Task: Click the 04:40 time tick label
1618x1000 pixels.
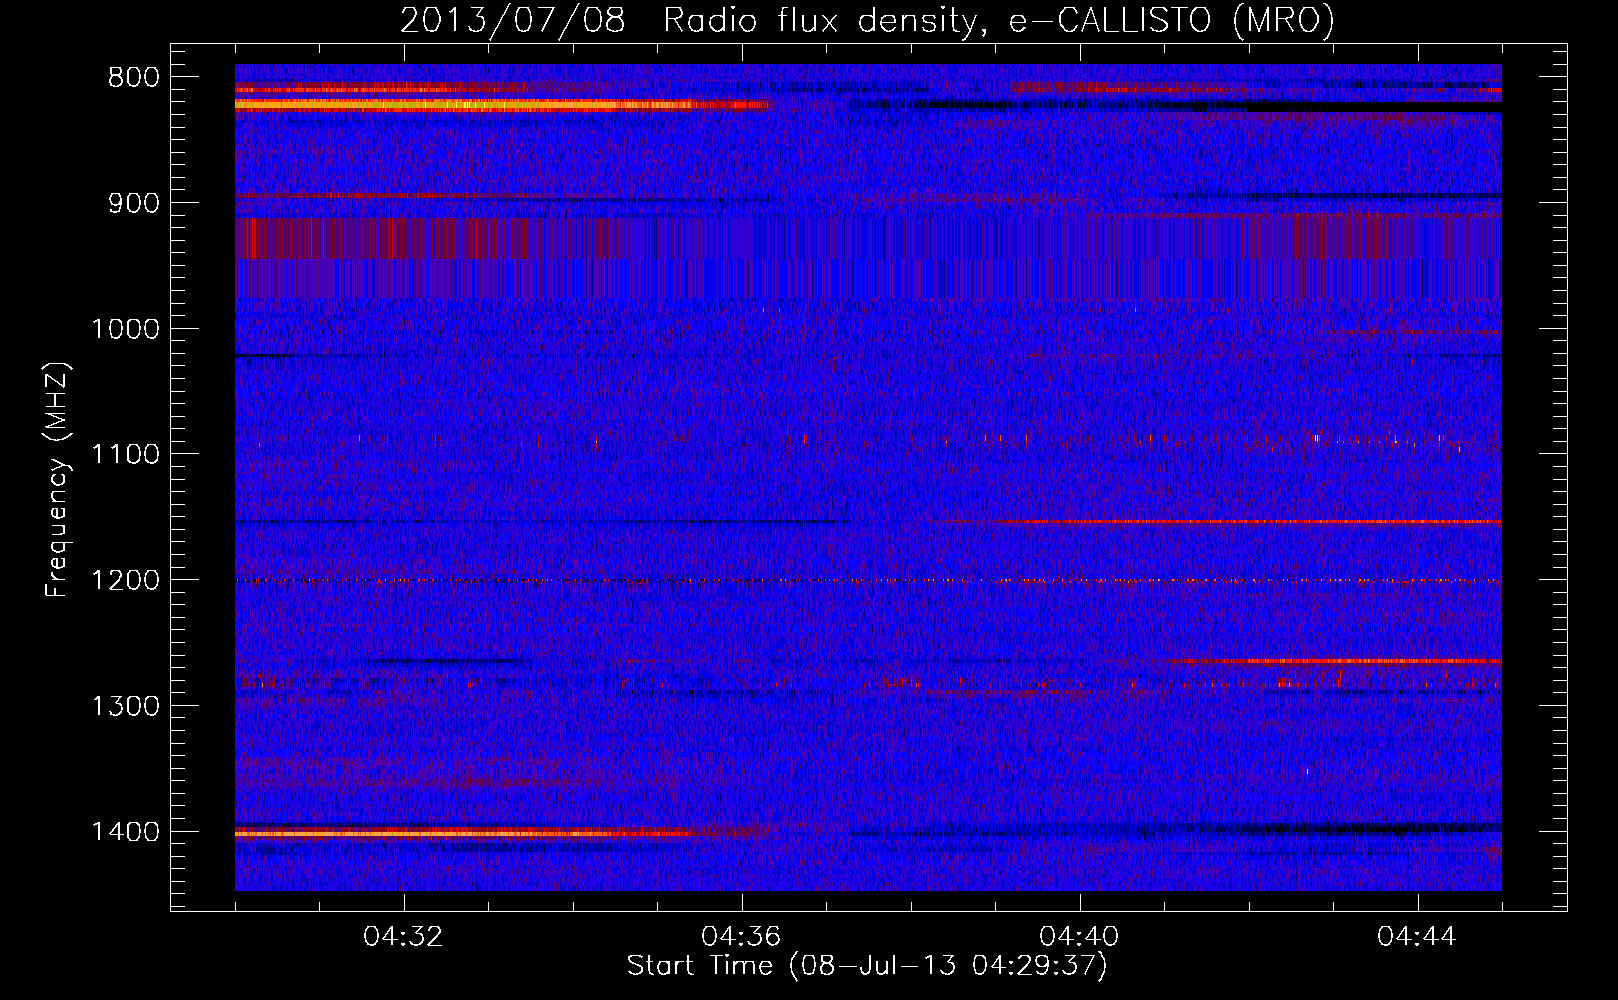Action: [1080, 937]
